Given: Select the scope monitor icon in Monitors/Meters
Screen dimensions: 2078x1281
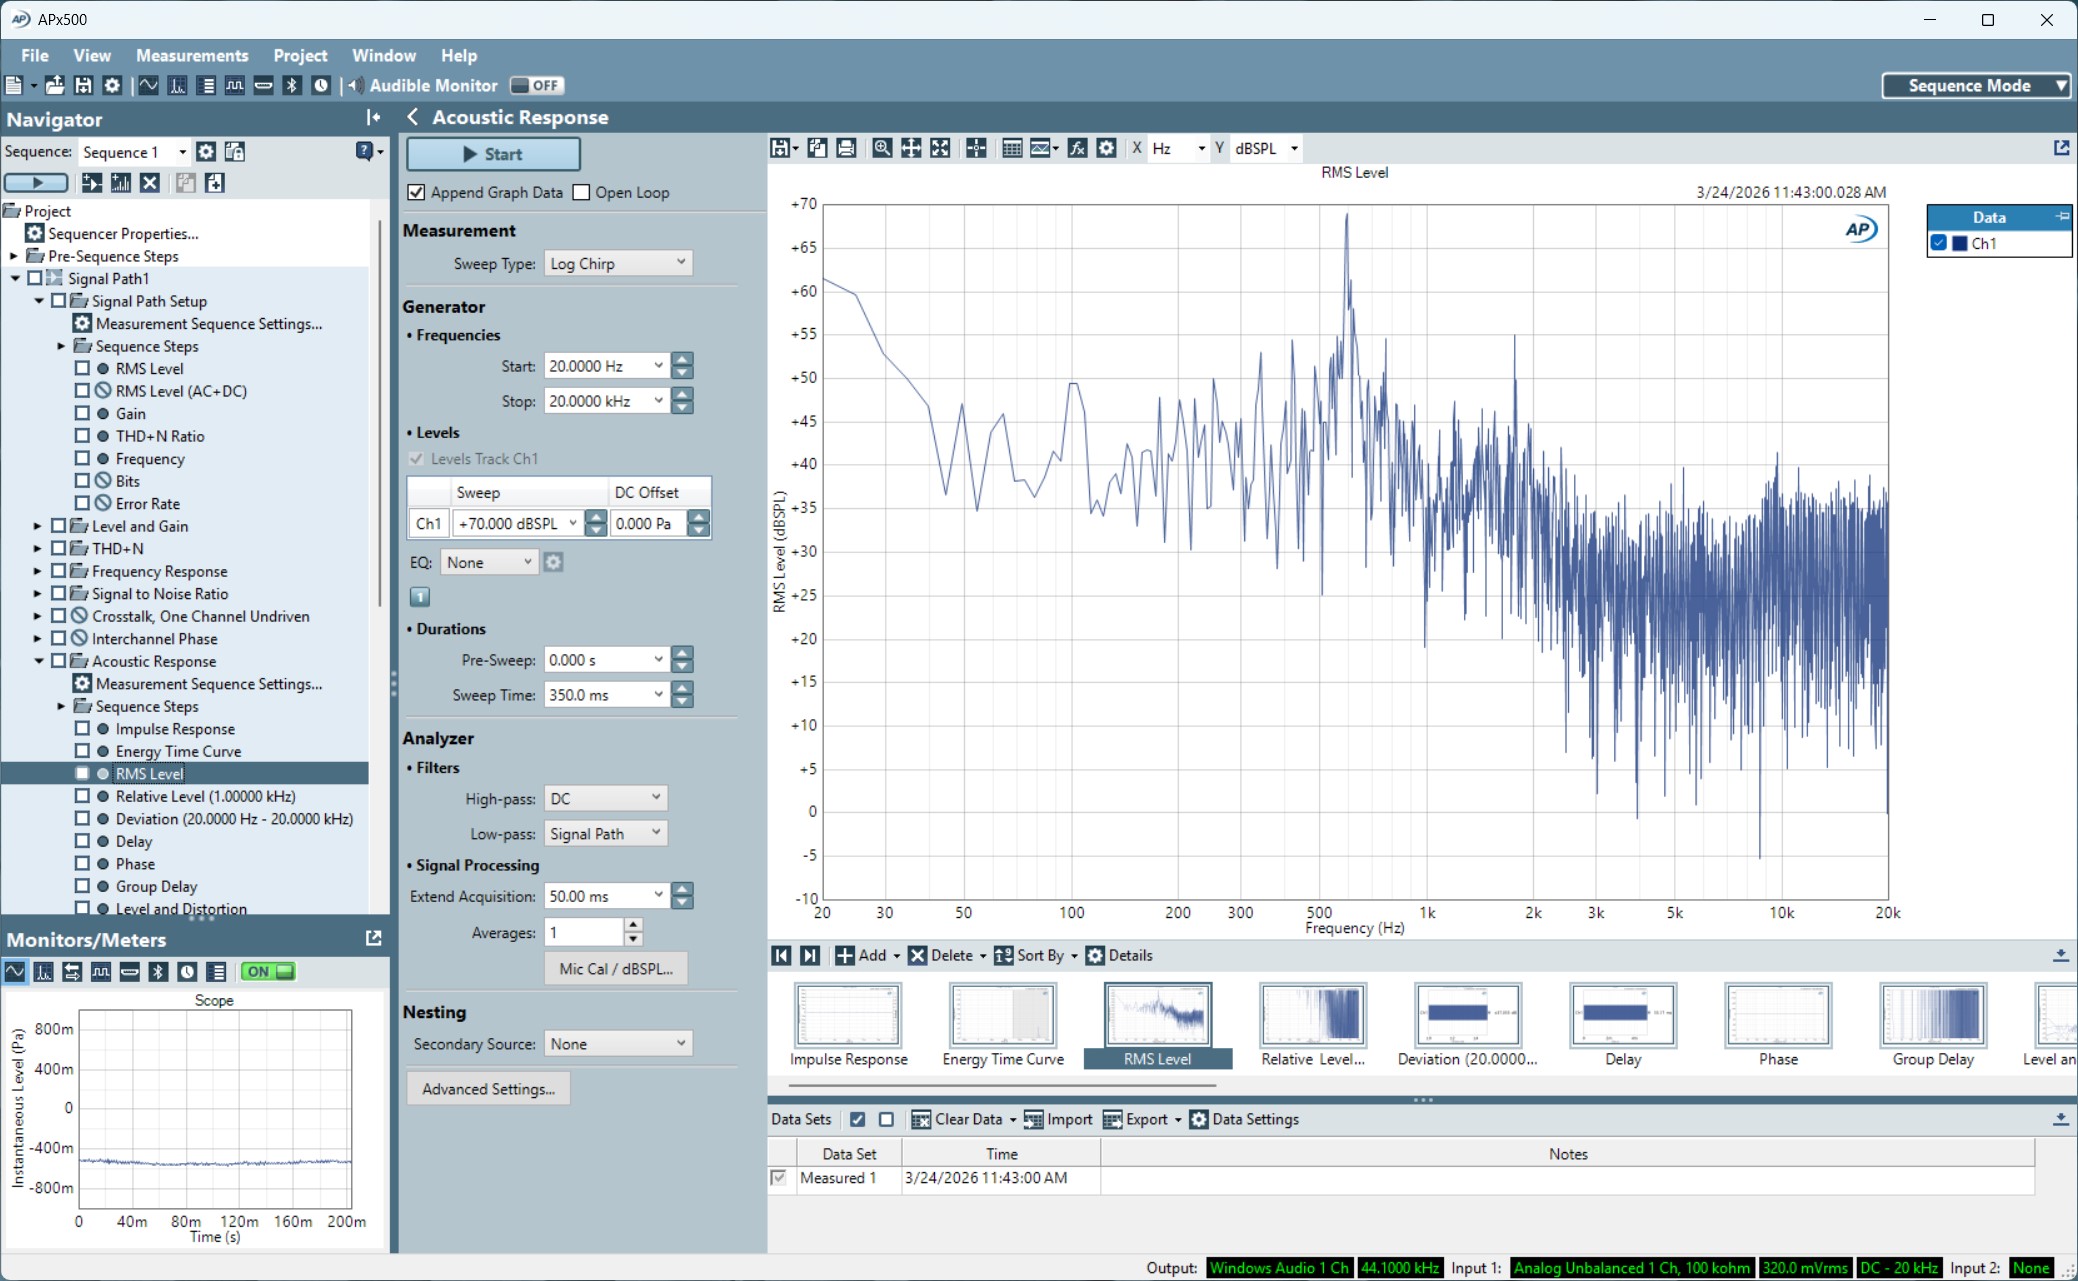Looking at the screenshot, I should pos(15,972).
